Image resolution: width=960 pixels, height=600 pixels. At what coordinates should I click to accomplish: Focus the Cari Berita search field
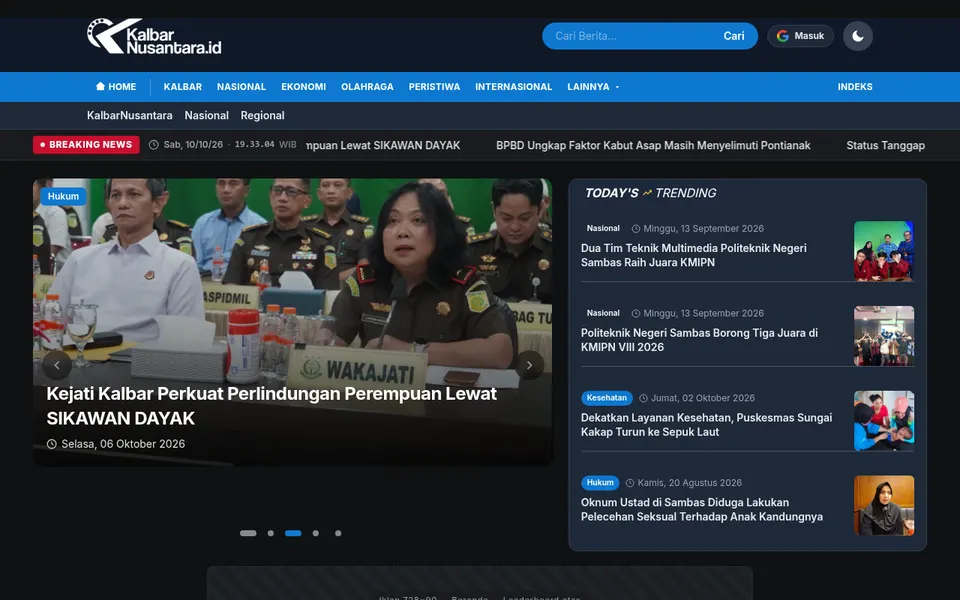point(631,36)
